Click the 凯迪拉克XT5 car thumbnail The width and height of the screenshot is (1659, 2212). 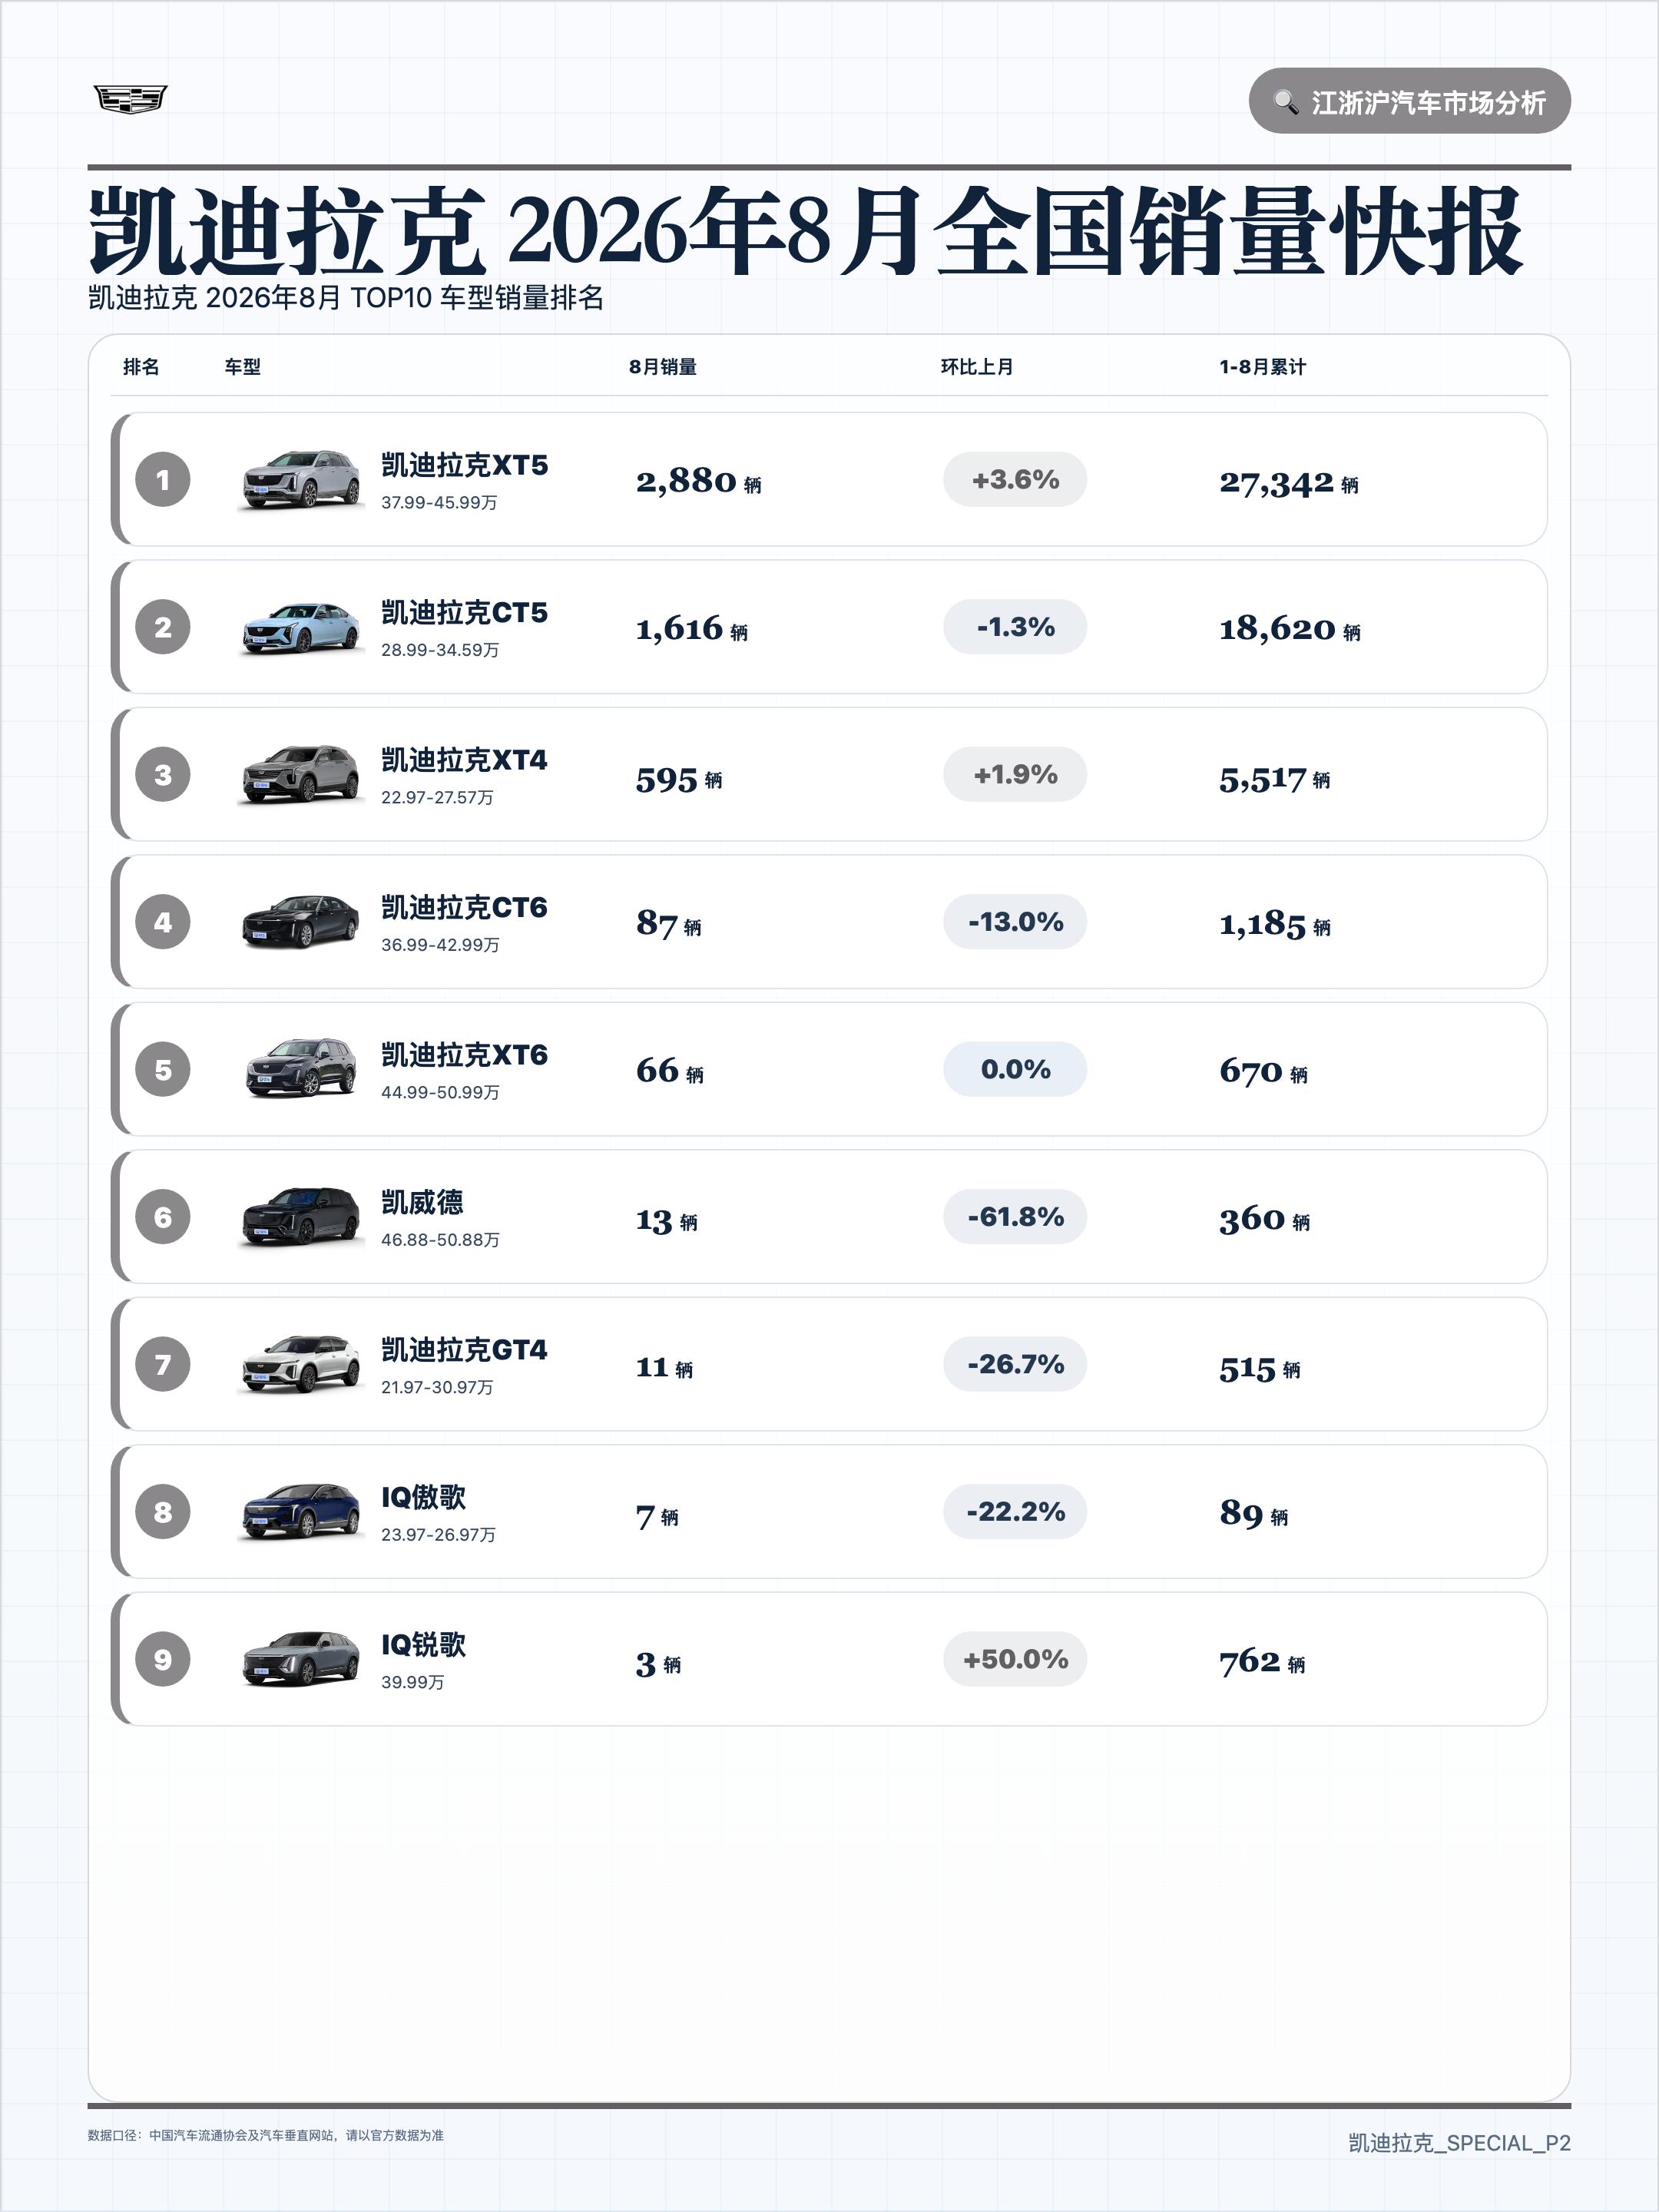301,480
